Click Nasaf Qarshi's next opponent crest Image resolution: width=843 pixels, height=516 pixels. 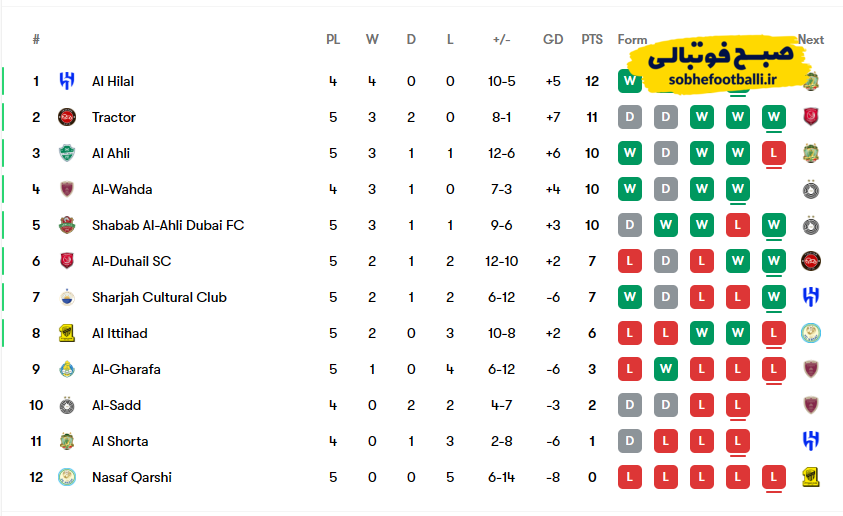click(811, 477)
